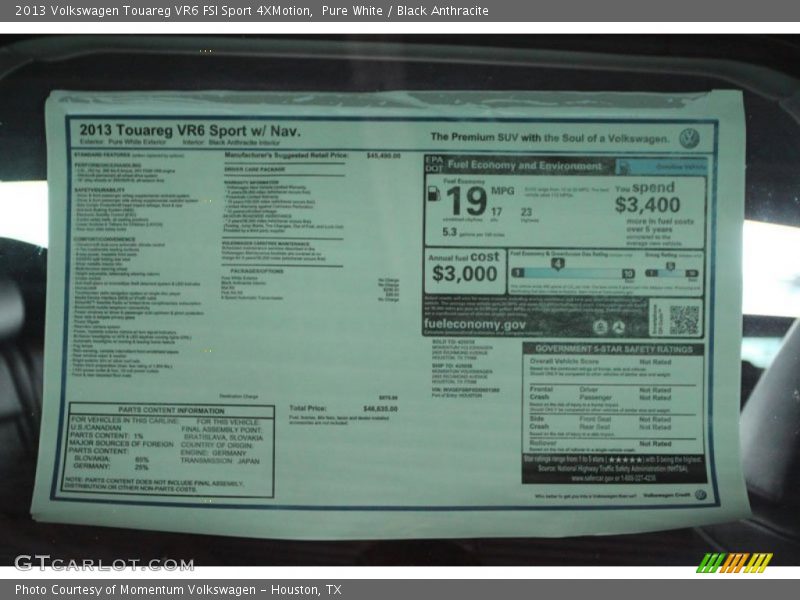The width and height of the screenshot is (800, 600).
Task: Click the total price amount '$46,635.00'
Action: point(381,409)
